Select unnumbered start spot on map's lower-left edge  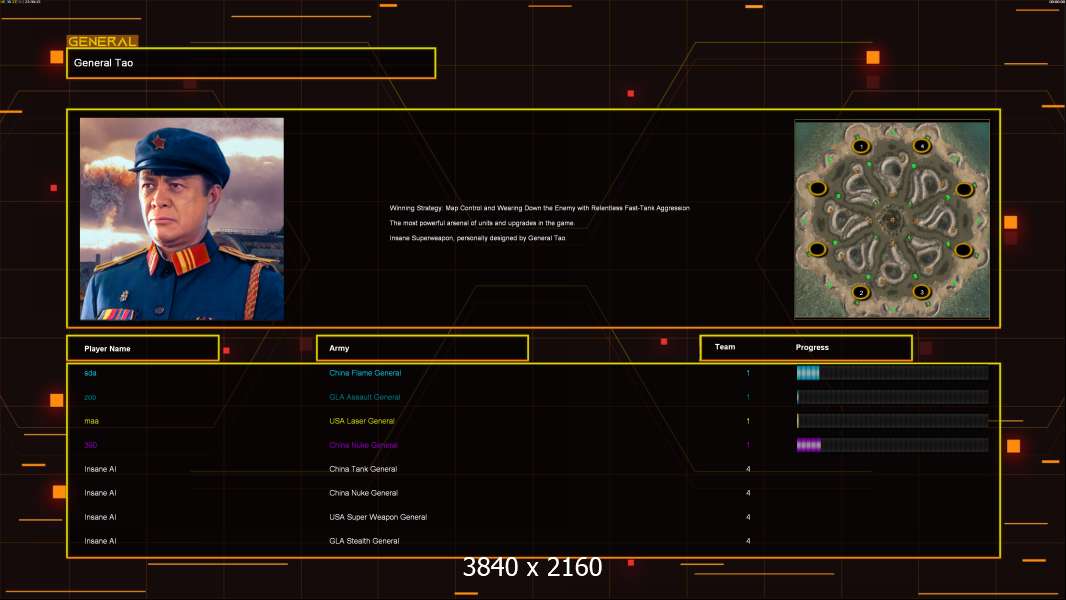click(817, 249)
